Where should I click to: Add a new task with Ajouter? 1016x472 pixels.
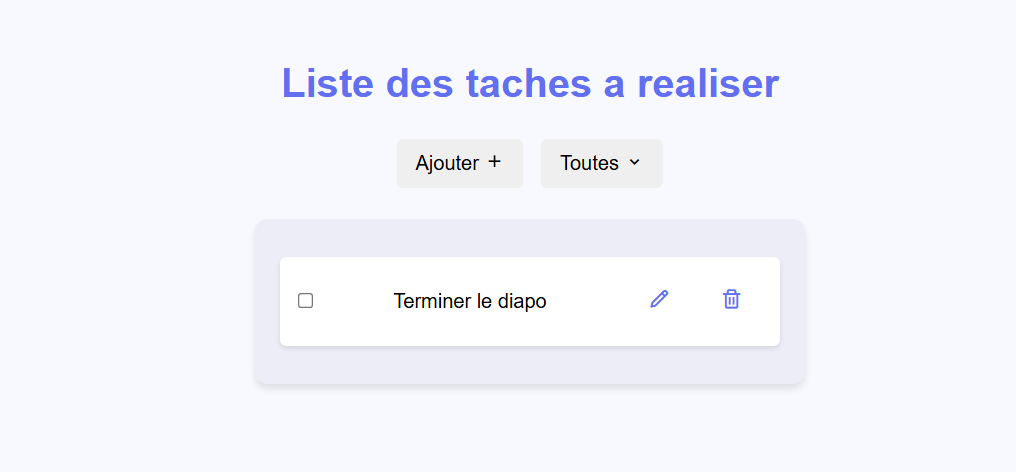(x=459, y=163)
